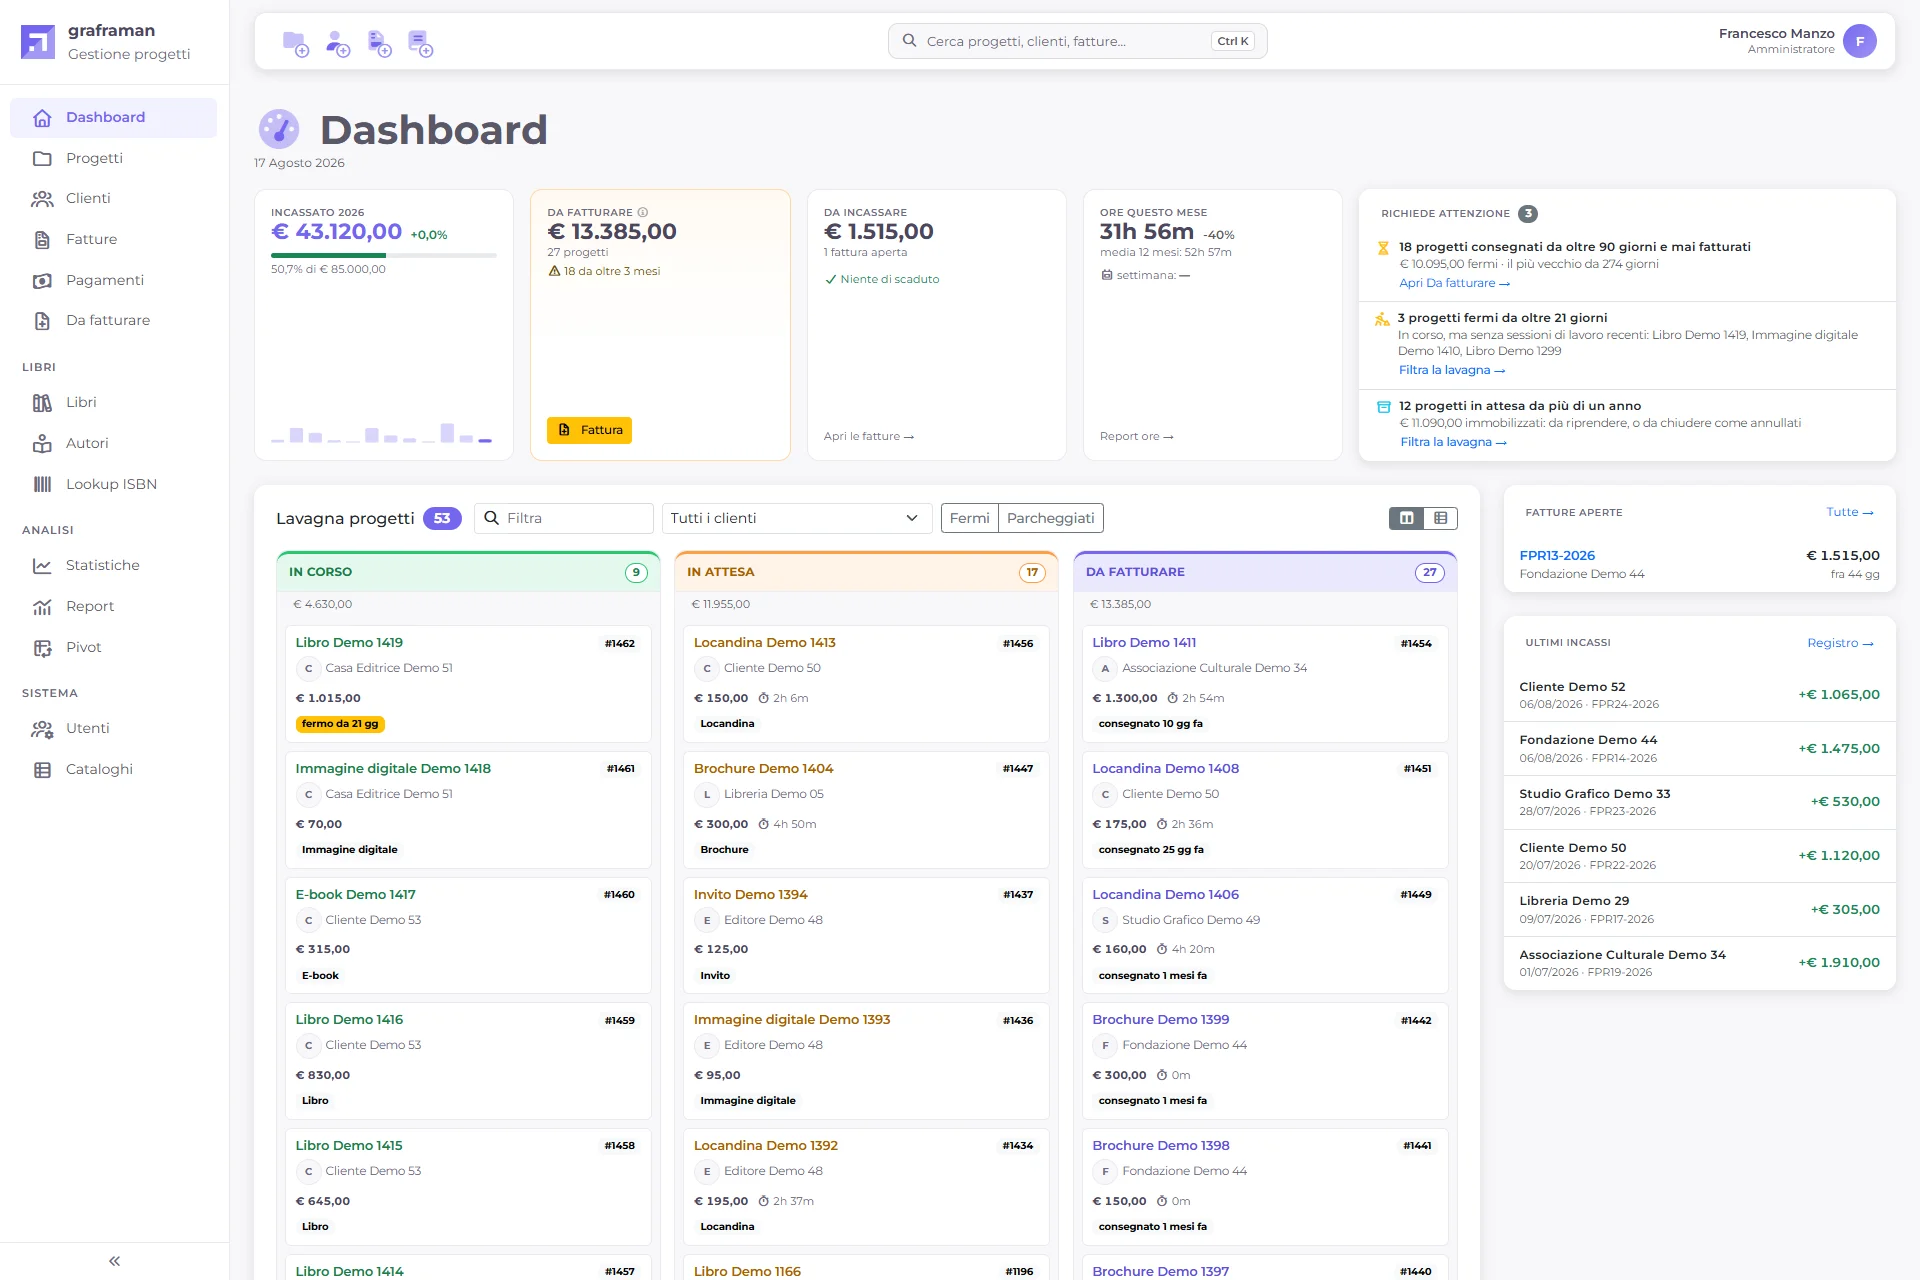Open the Pagamenti section
This screenshot has width=1920, height=1280.
click(x=113, y=281)
